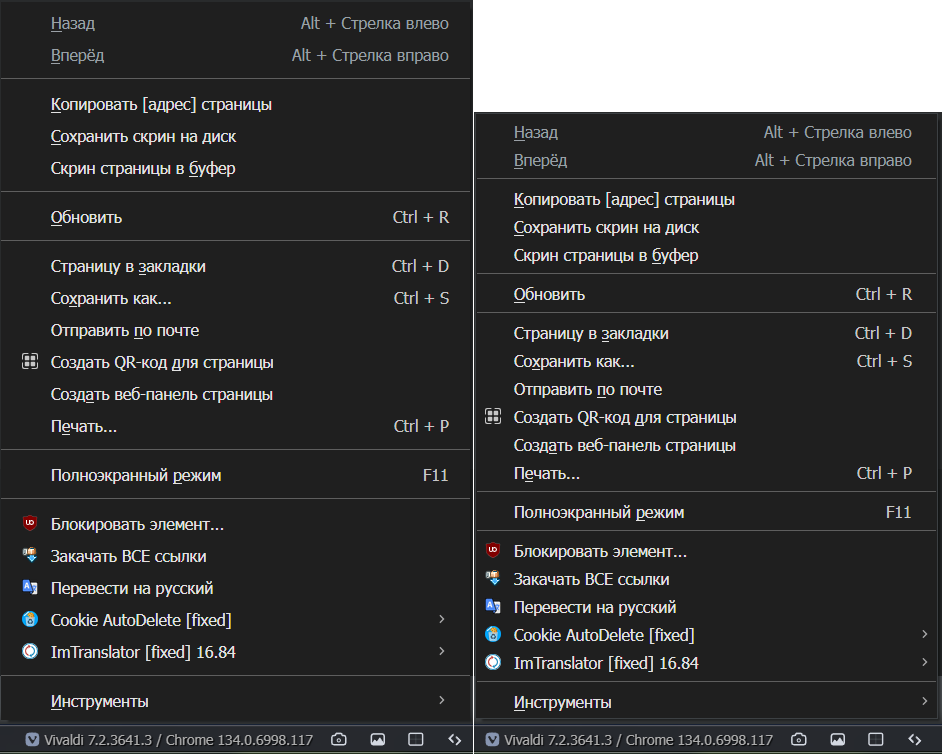Select Копировать [адрес] страницы in the left menu

point(236,105)
